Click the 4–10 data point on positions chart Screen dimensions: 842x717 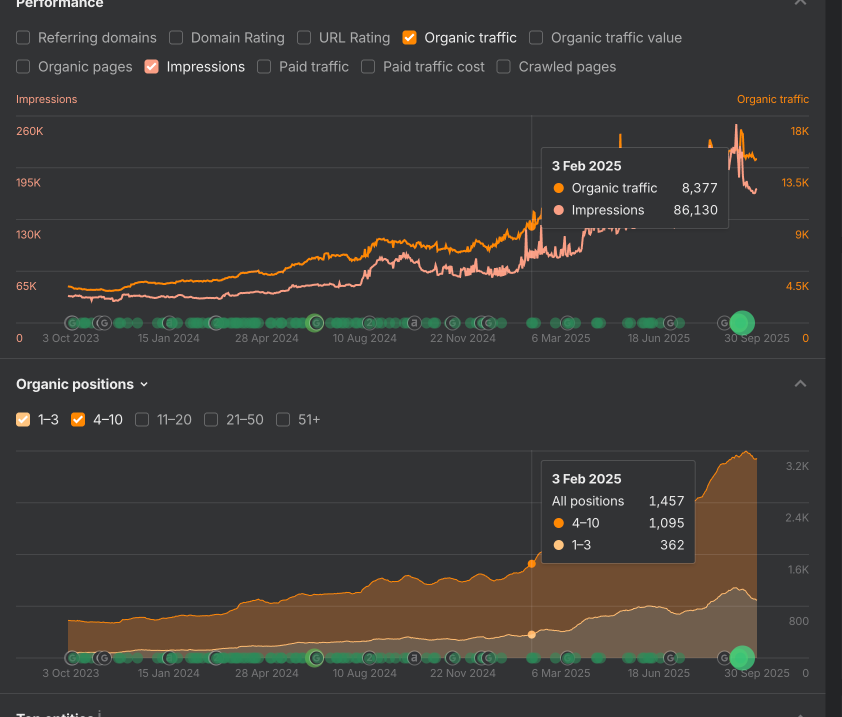531,564
